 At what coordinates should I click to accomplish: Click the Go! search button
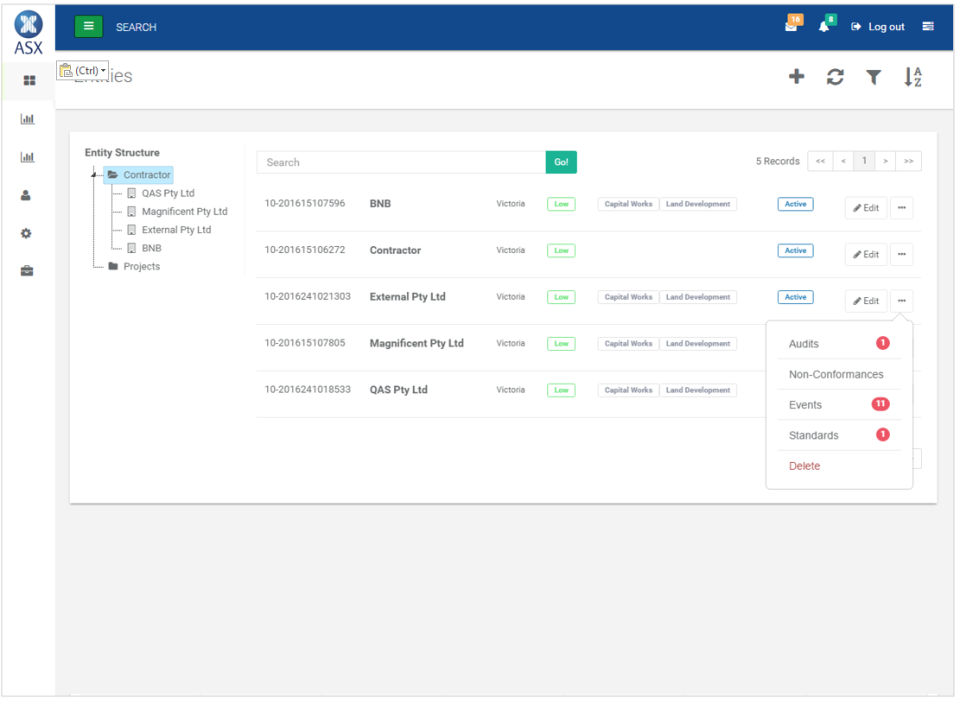pyautogui.click(x=561, y=162)
